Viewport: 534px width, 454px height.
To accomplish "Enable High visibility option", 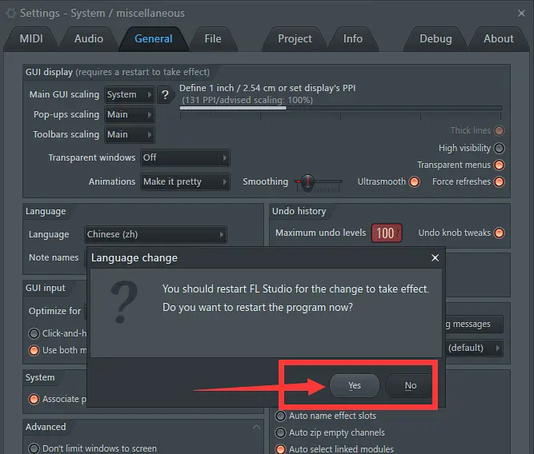I will [499, 148].
